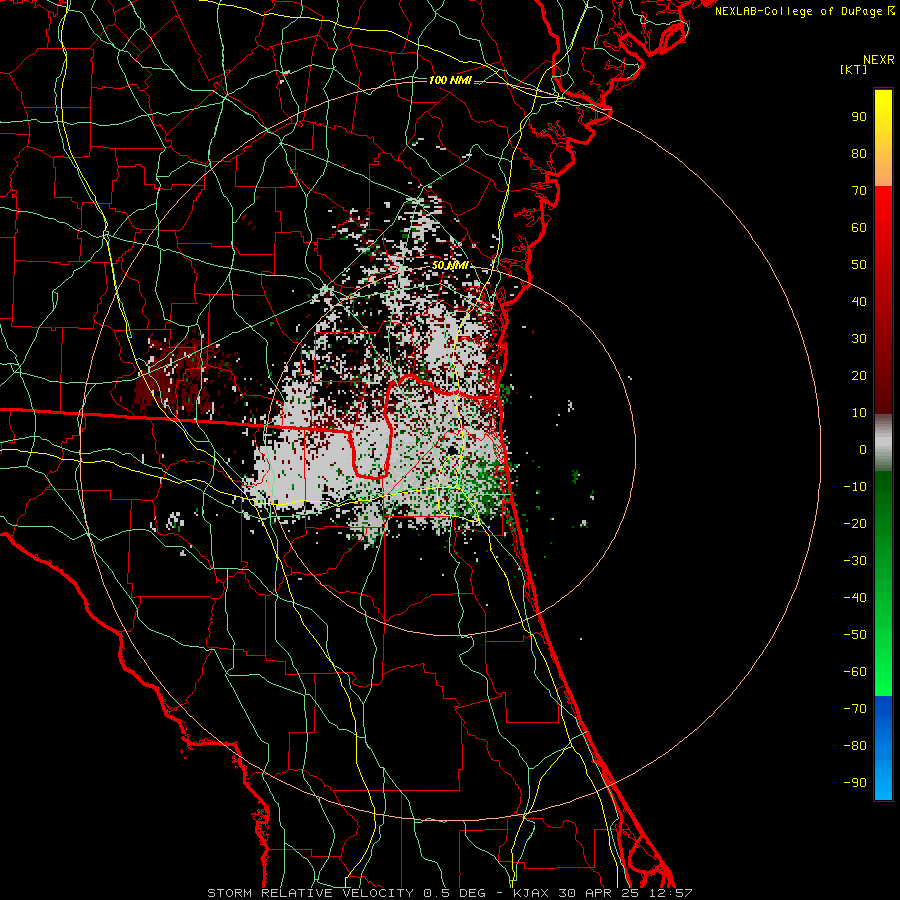Click the -50 knot scale value
Screen dimensions: 900x900
pos(855,634)
